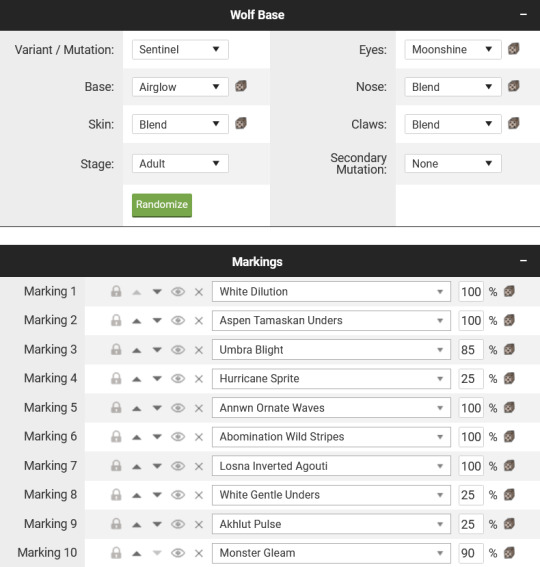Remove the Akhlut Pulse marking with X
Image resolution: width=540 pixels, height=567 pixels.
pyautogui.click(x=199, y=524)
